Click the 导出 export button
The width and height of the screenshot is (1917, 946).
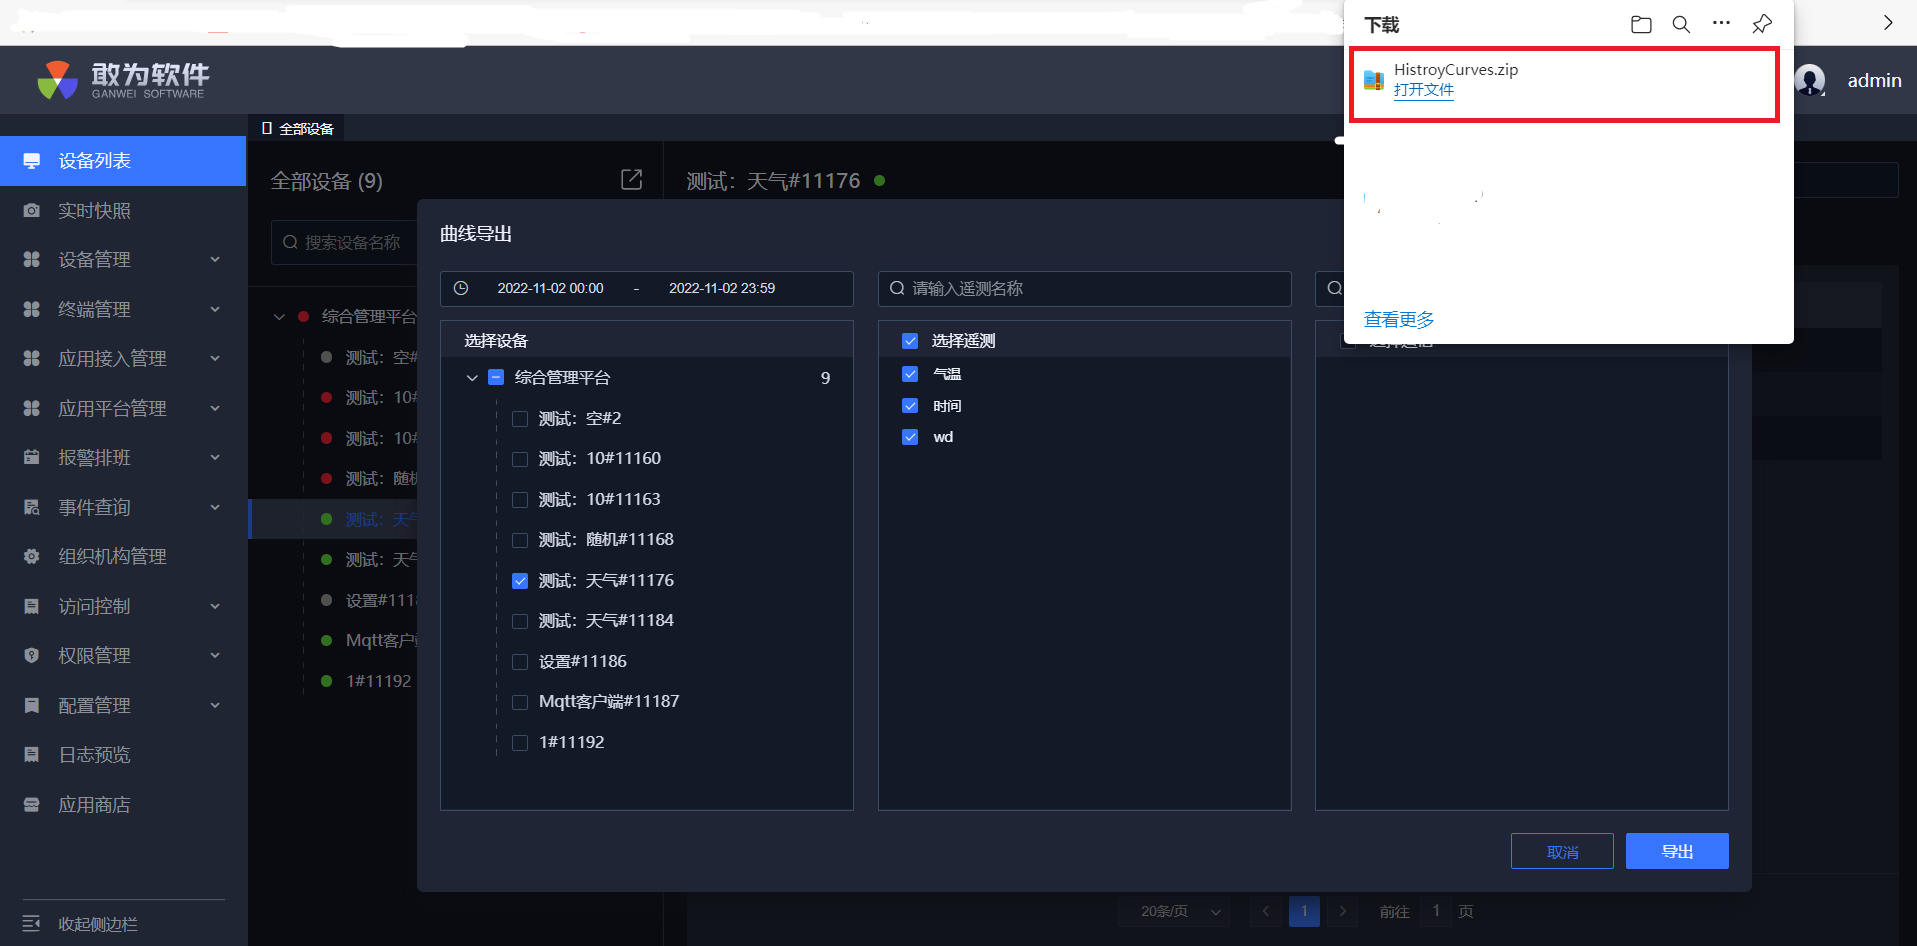click(1676, 851)
